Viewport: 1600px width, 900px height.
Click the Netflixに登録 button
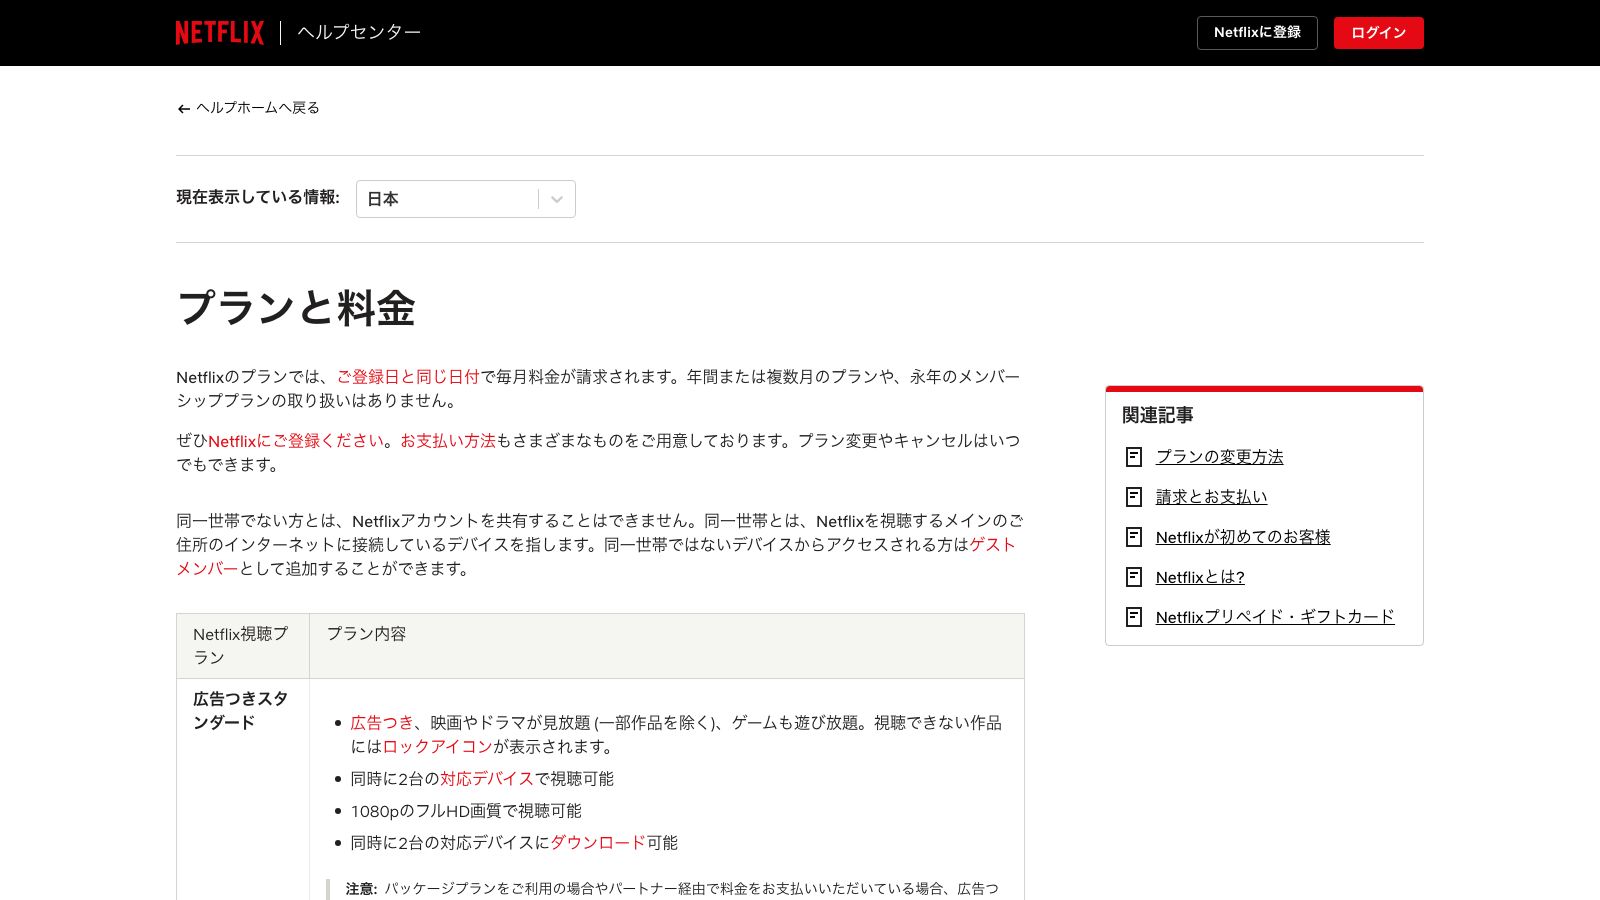[1257, 33]
